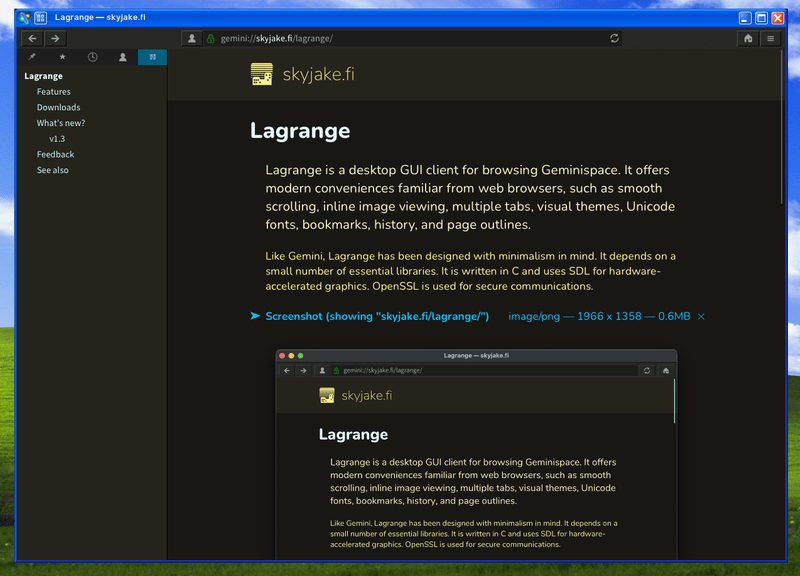Jump to Features in the outline
The width and height of the screenshot is (800, 576).
click(x=54, y=92)
